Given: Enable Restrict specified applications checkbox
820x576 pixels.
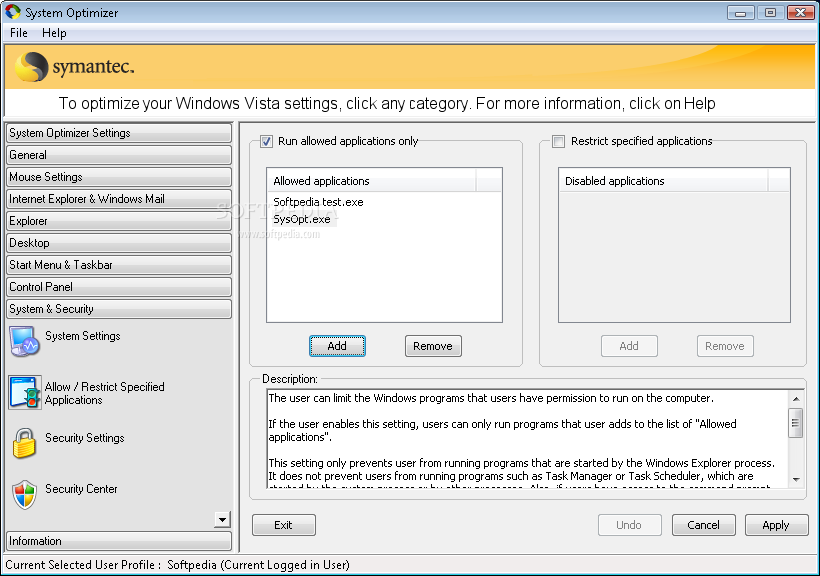Looking at the screenshot, I should (x=559, y=141).
